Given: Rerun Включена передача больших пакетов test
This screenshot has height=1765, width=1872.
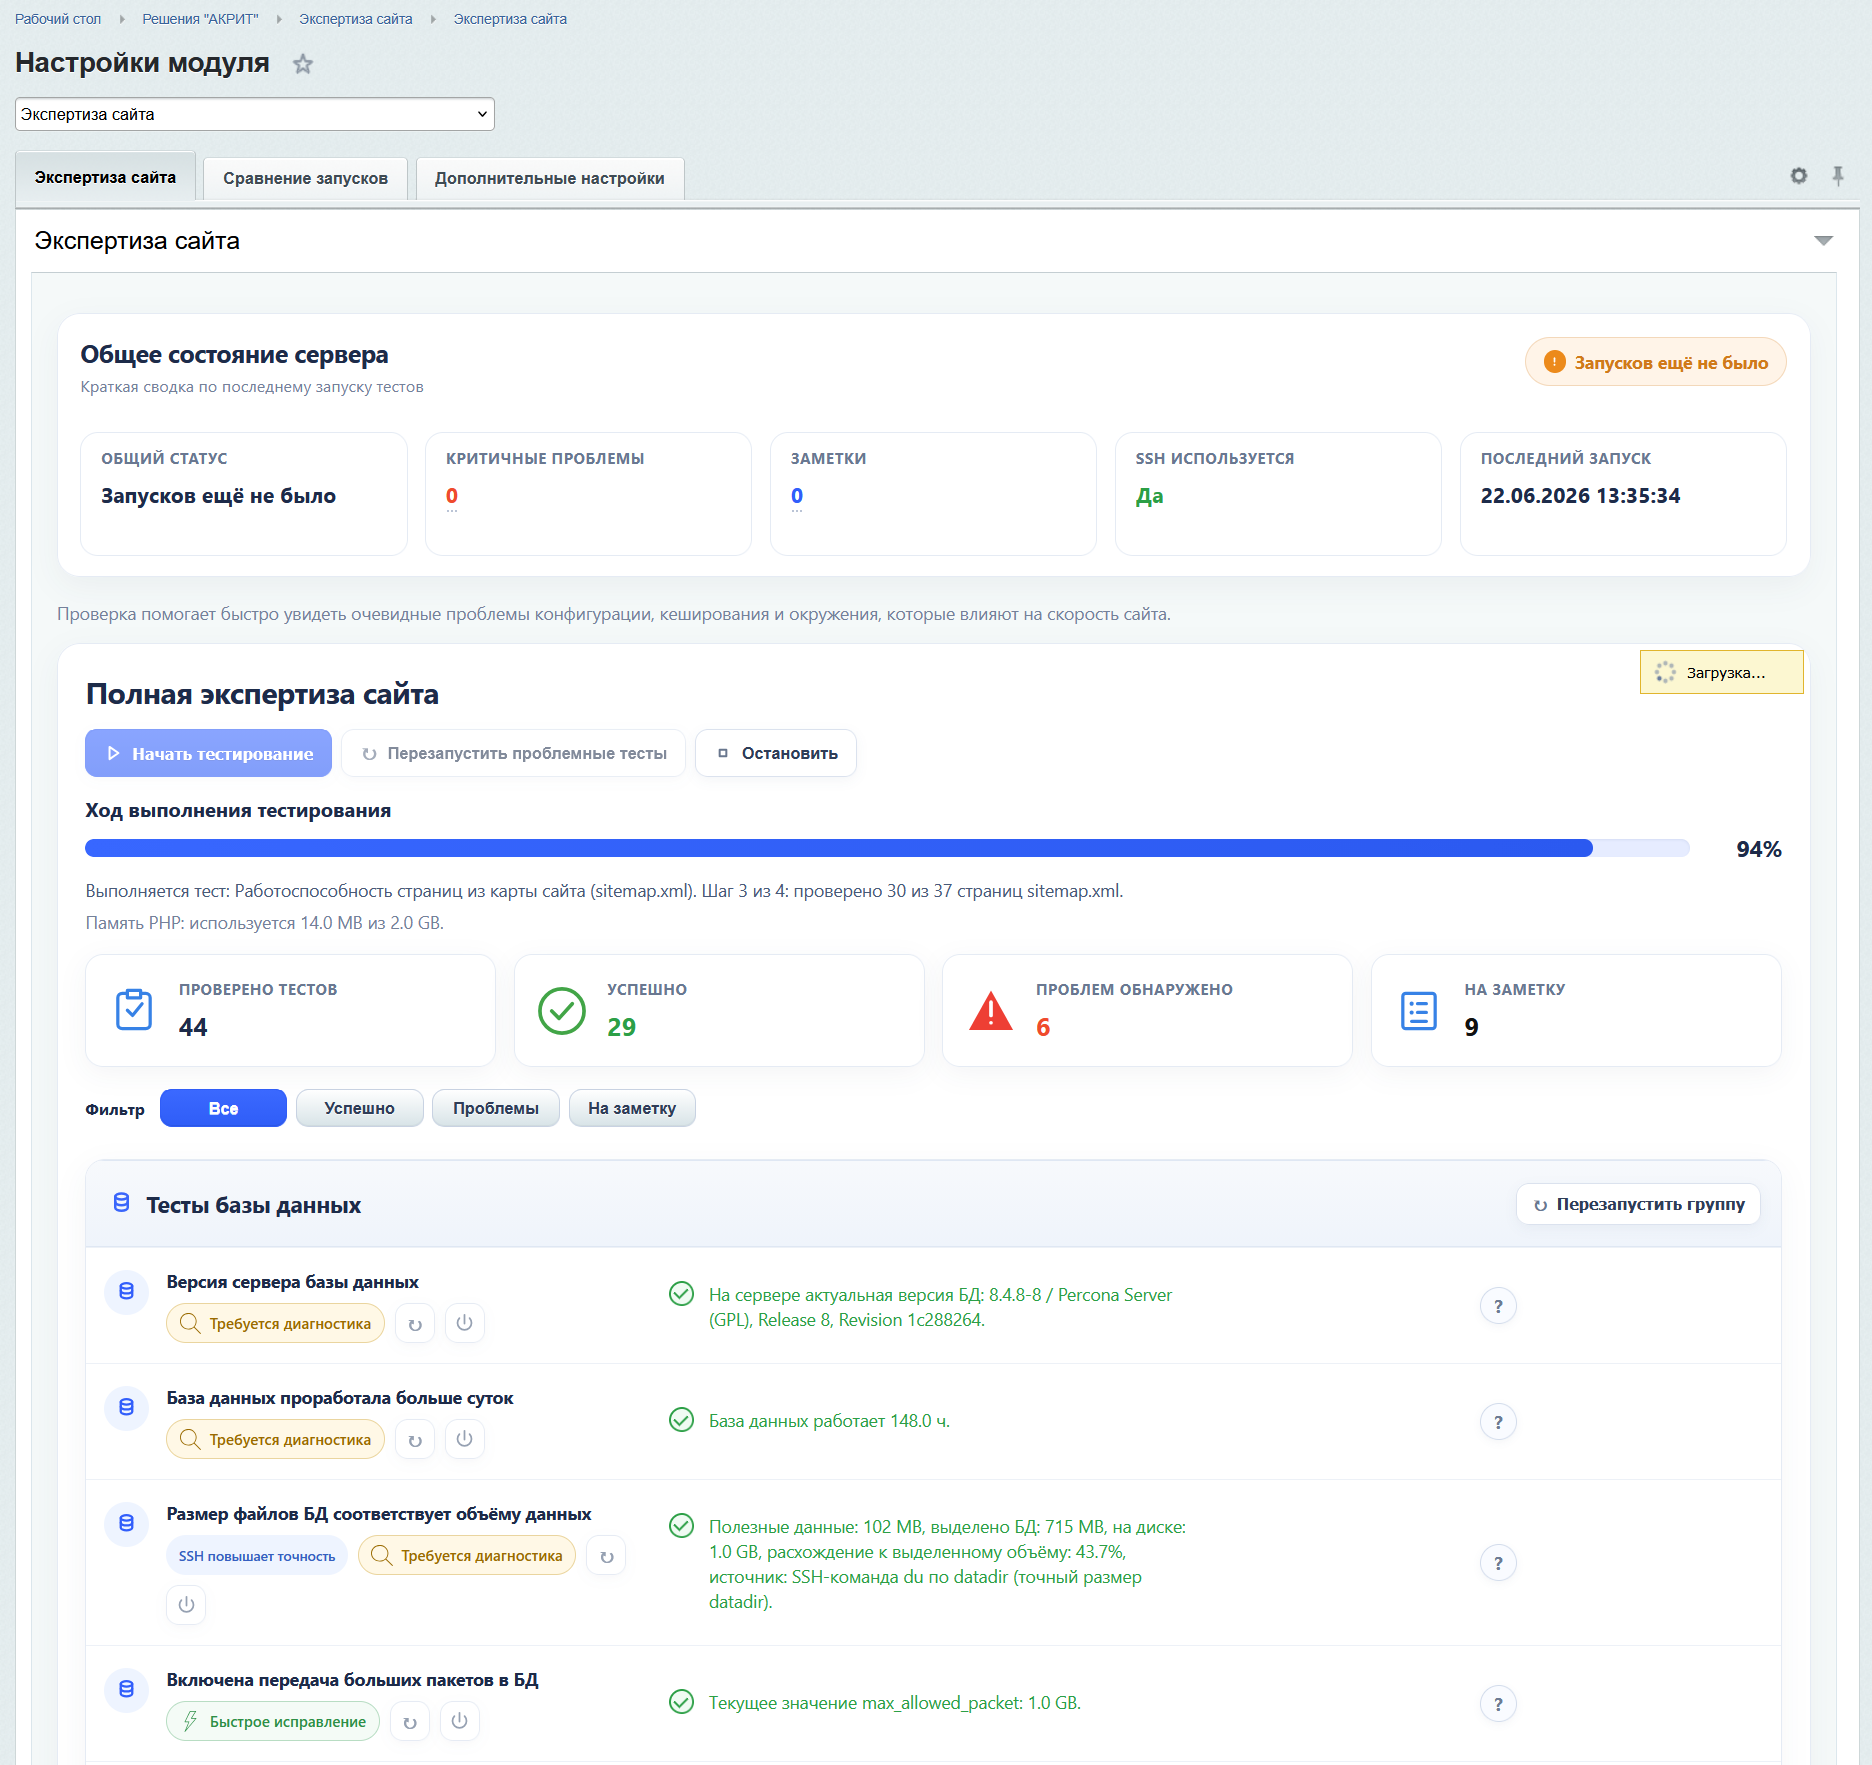Looking at the screenshot, I should click(x=410, y=1721).
